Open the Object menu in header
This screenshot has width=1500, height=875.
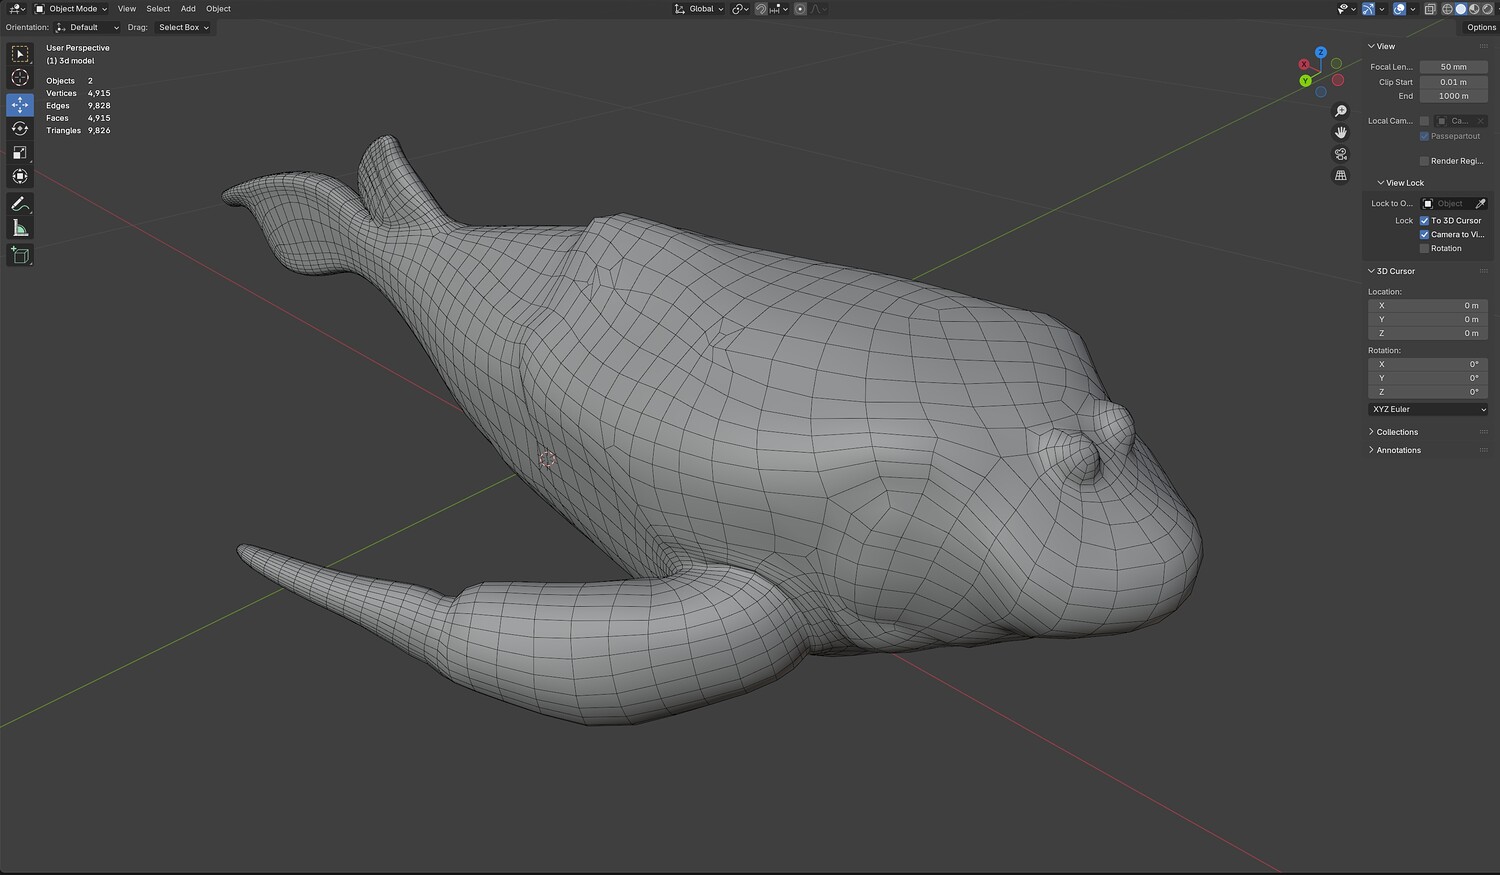pos(218,9)
